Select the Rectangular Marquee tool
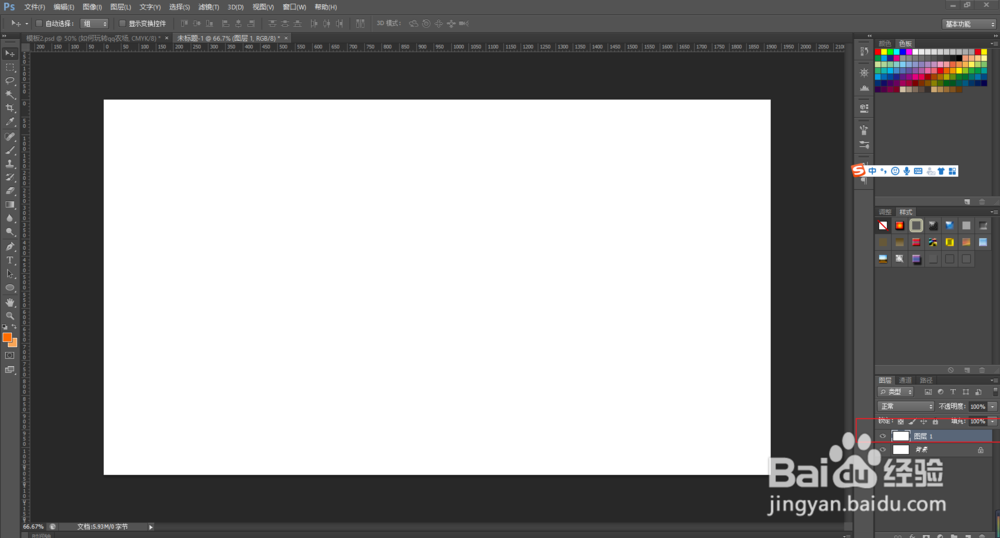Image resolution: width=1000 pixels, height=538 pixels. click(x=10, y=68)
